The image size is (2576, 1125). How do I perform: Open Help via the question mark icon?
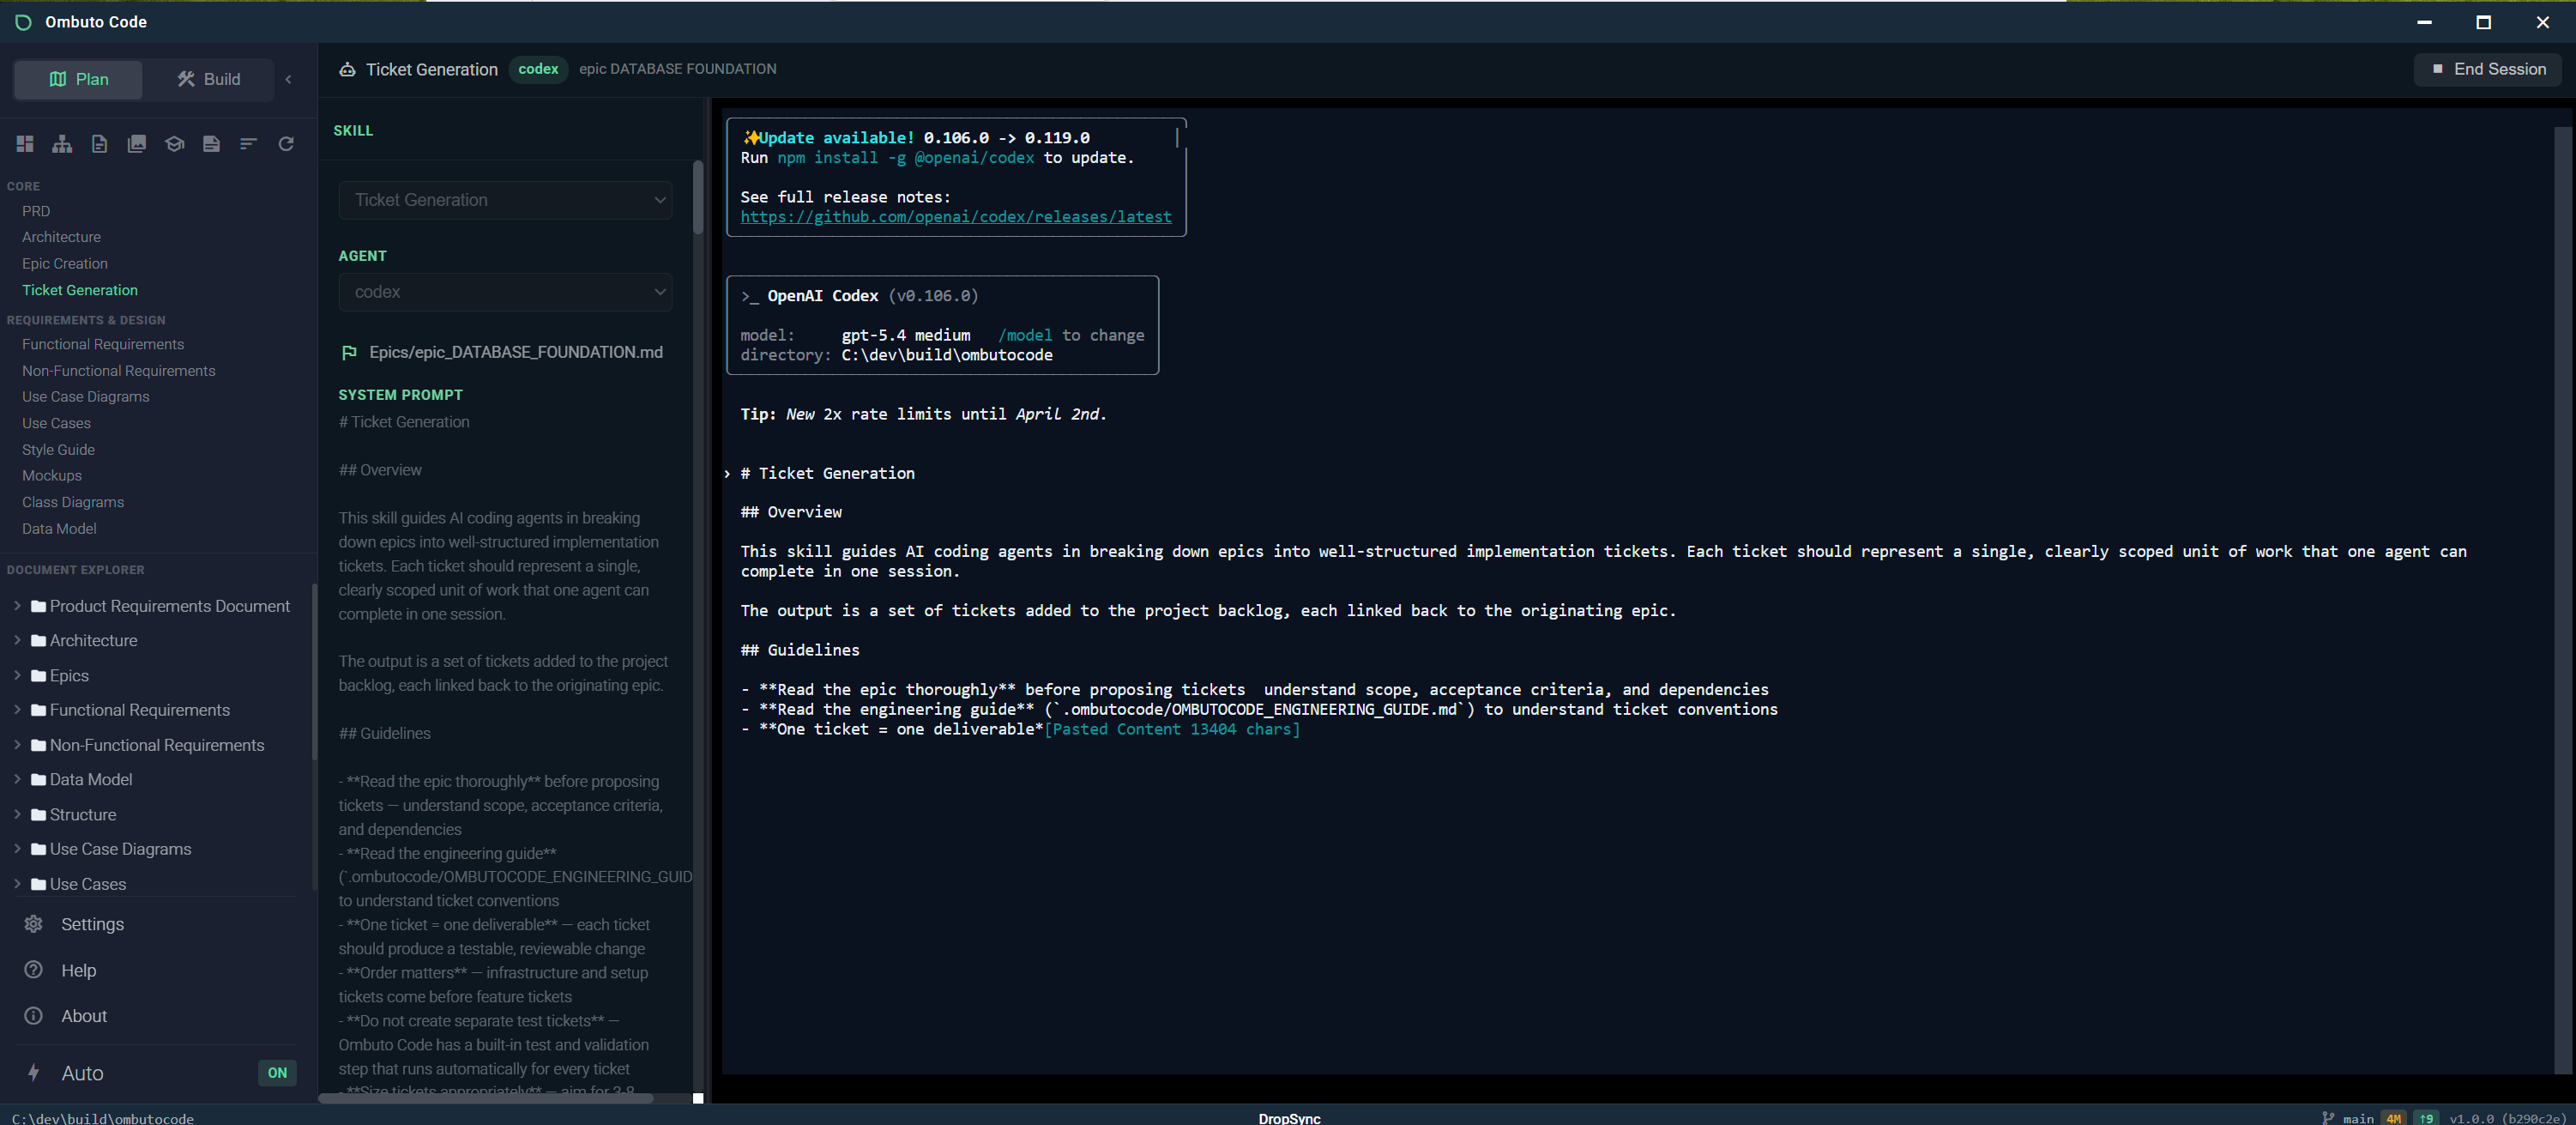(33, 970)
